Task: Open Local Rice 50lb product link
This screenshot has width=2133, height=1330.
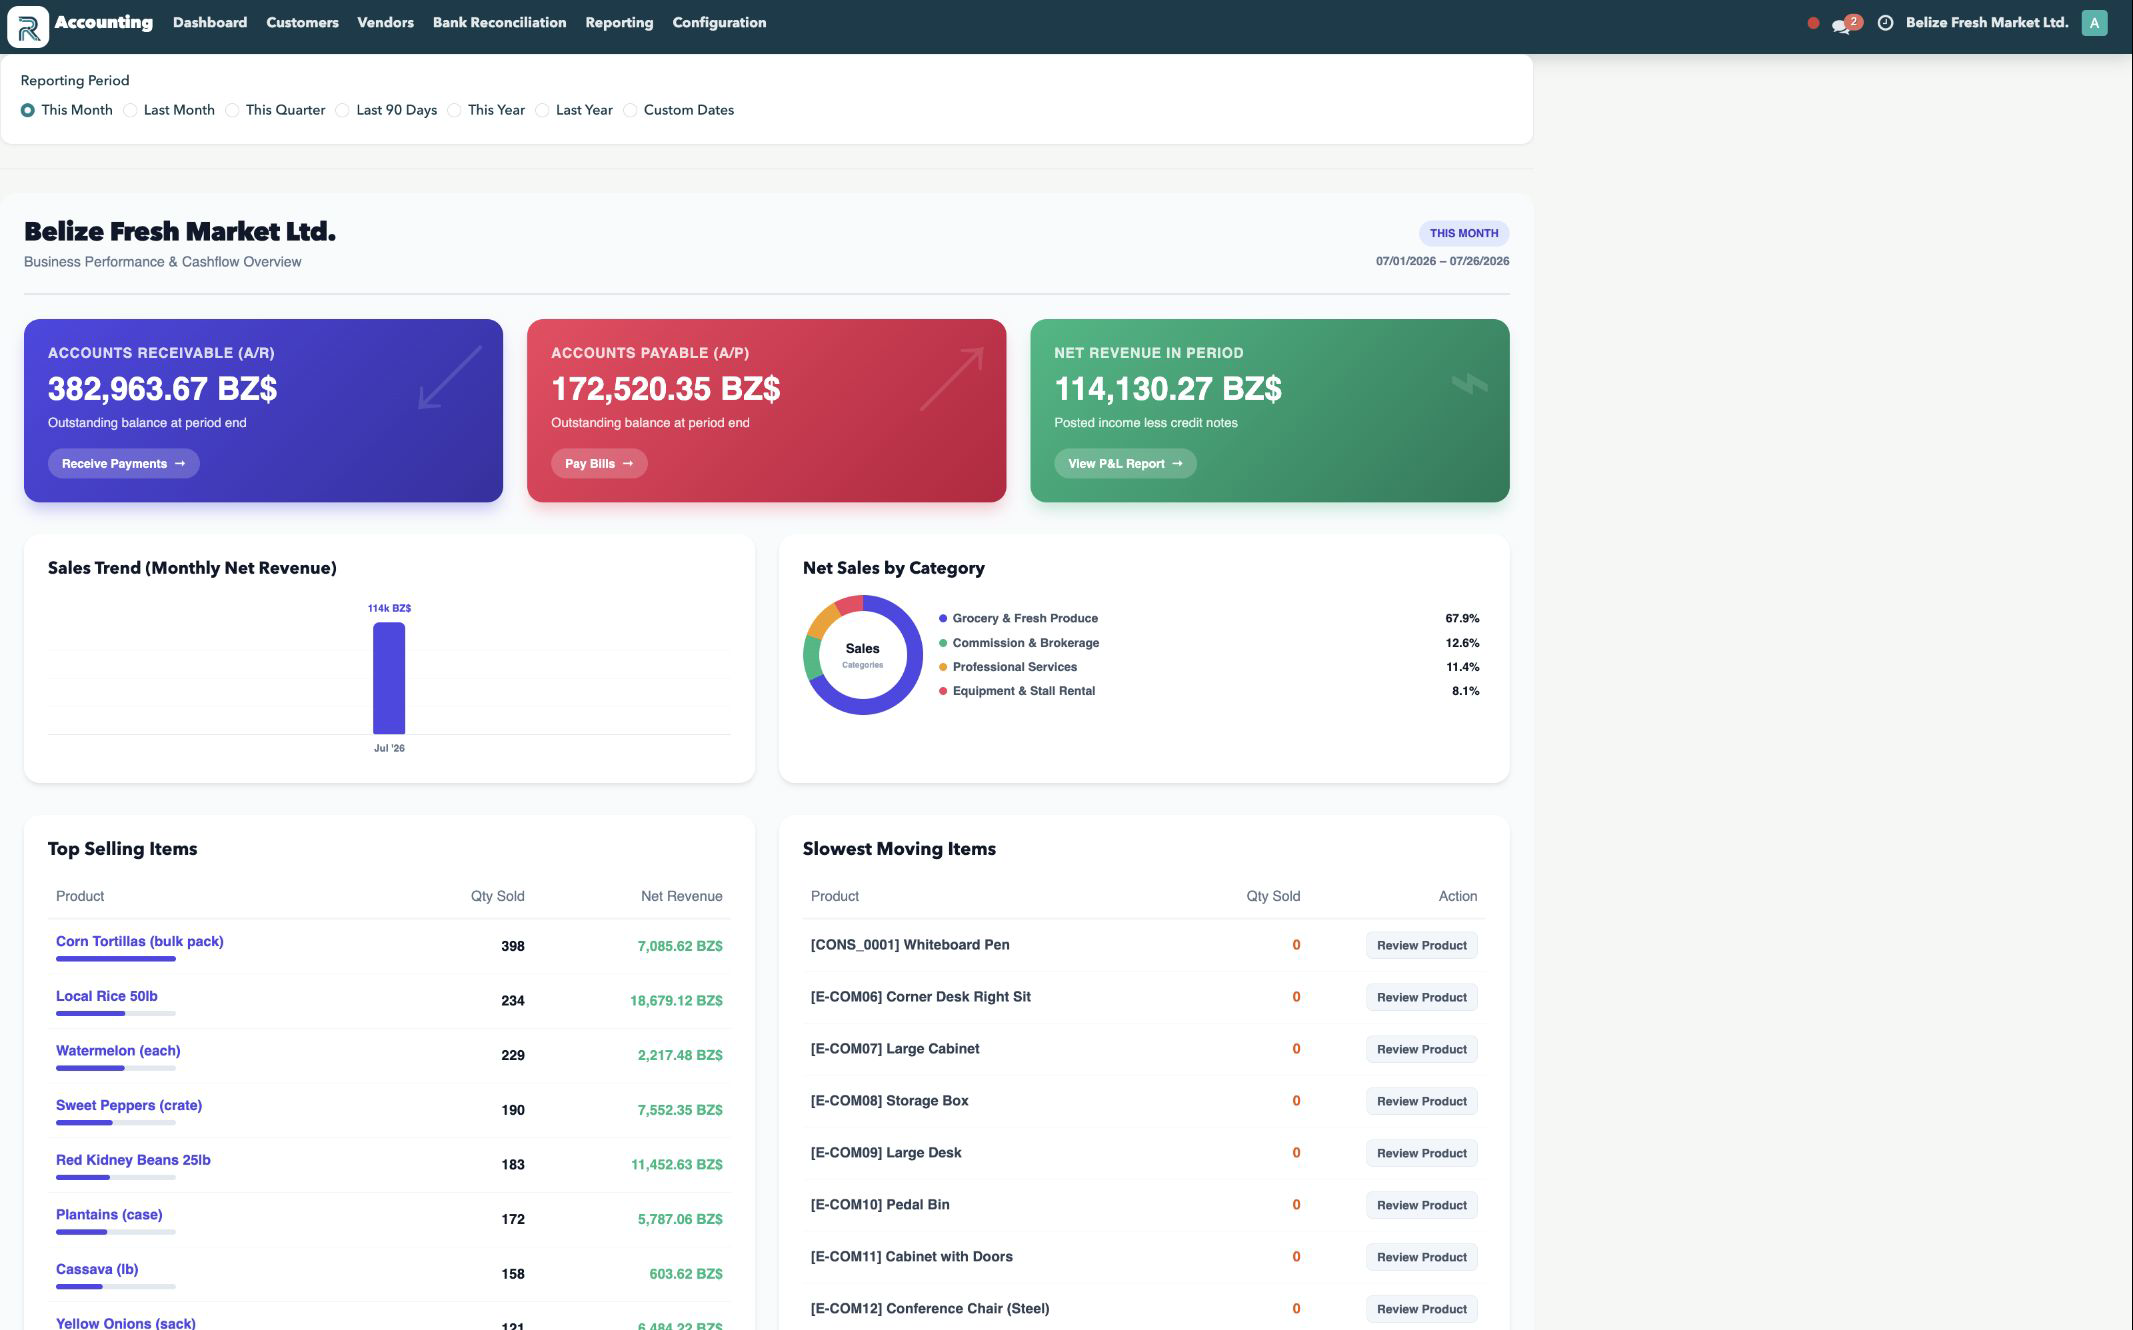Action: (106, 996)
